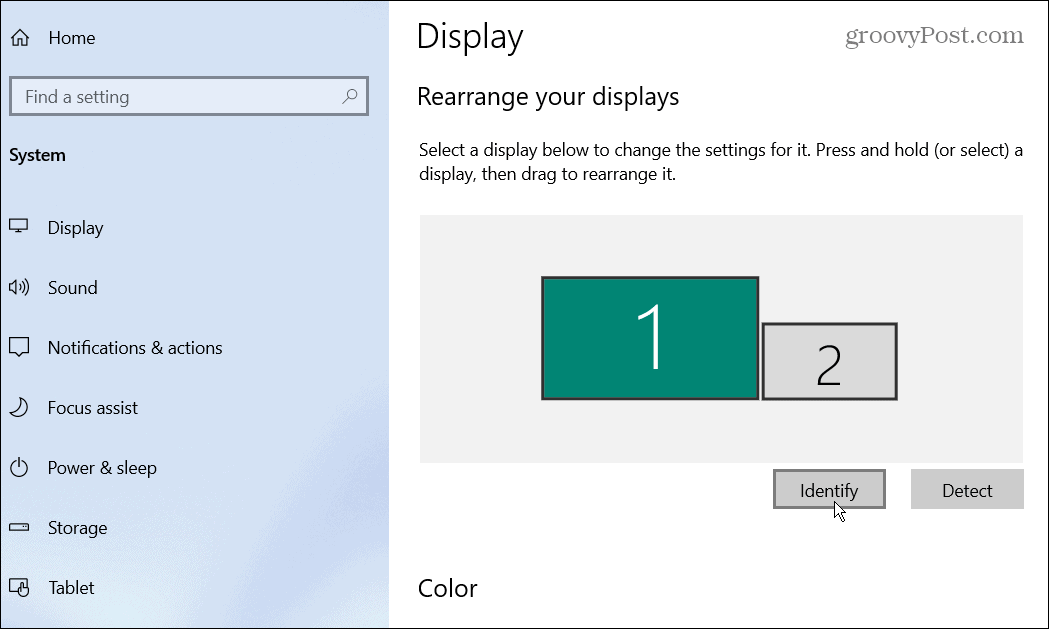The height and width of the screenshot is (629, 1049).
Task: Click the Power & sleep icon
Action: pos(19,467)
